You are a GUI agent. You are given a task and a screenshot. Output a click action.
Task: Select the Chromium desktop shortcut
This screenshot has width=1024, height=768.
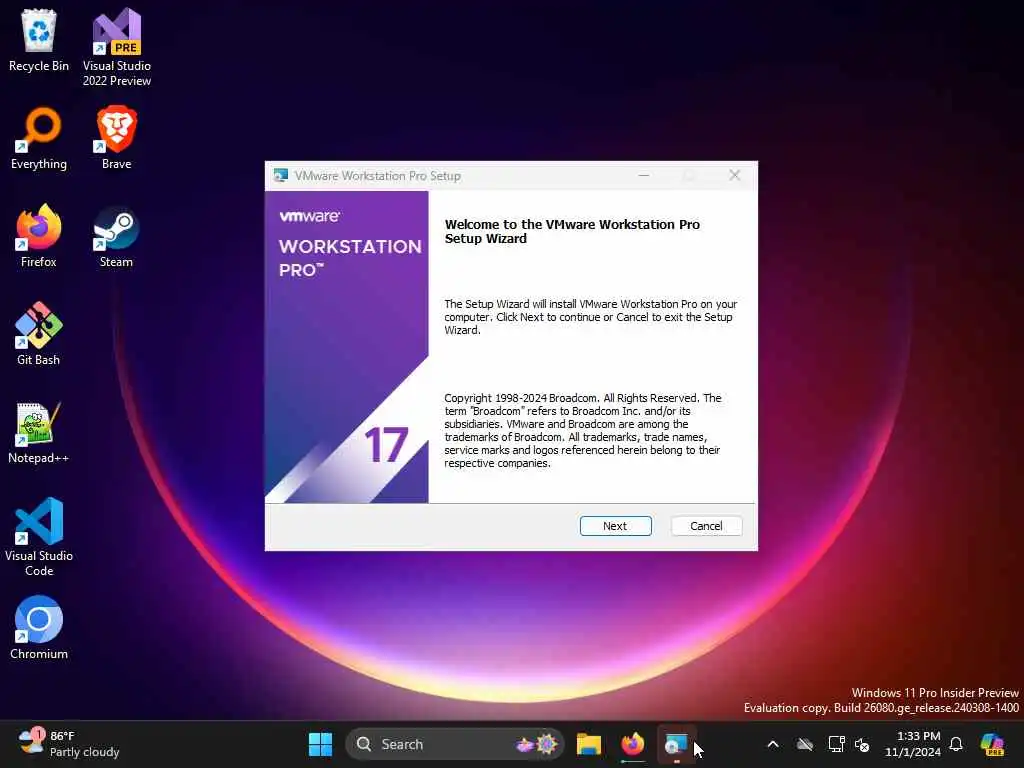pos(39,628)
